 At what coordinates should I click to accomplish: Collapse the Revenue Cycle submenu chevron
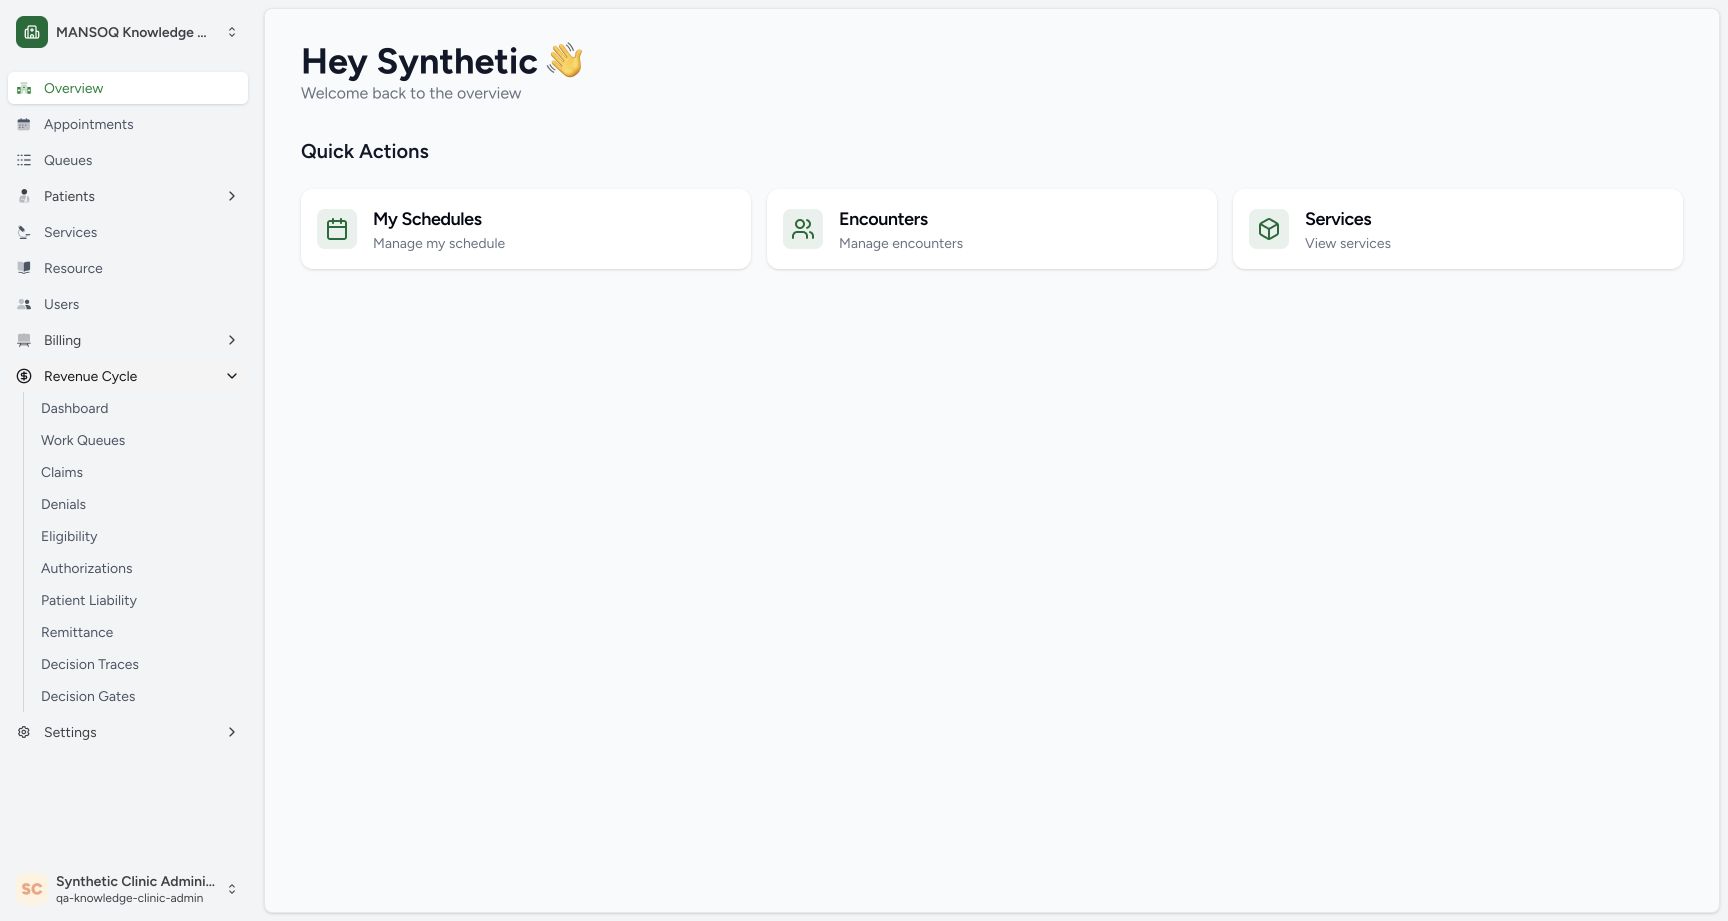(x=232, y=376)
